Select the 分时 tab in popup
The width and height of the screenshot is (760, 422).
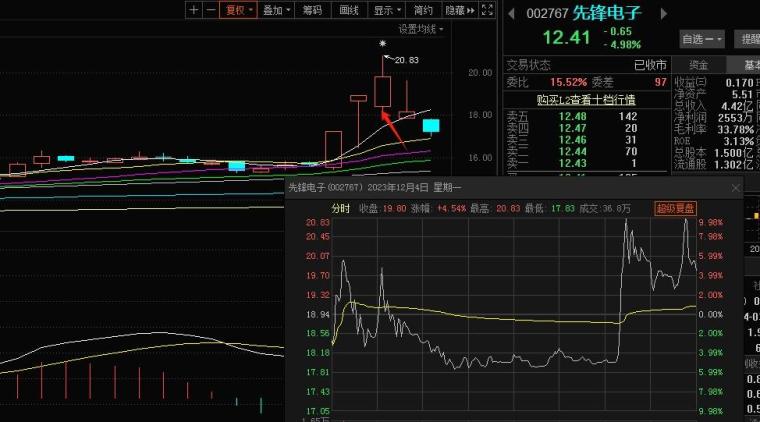(x=341, y=208)
